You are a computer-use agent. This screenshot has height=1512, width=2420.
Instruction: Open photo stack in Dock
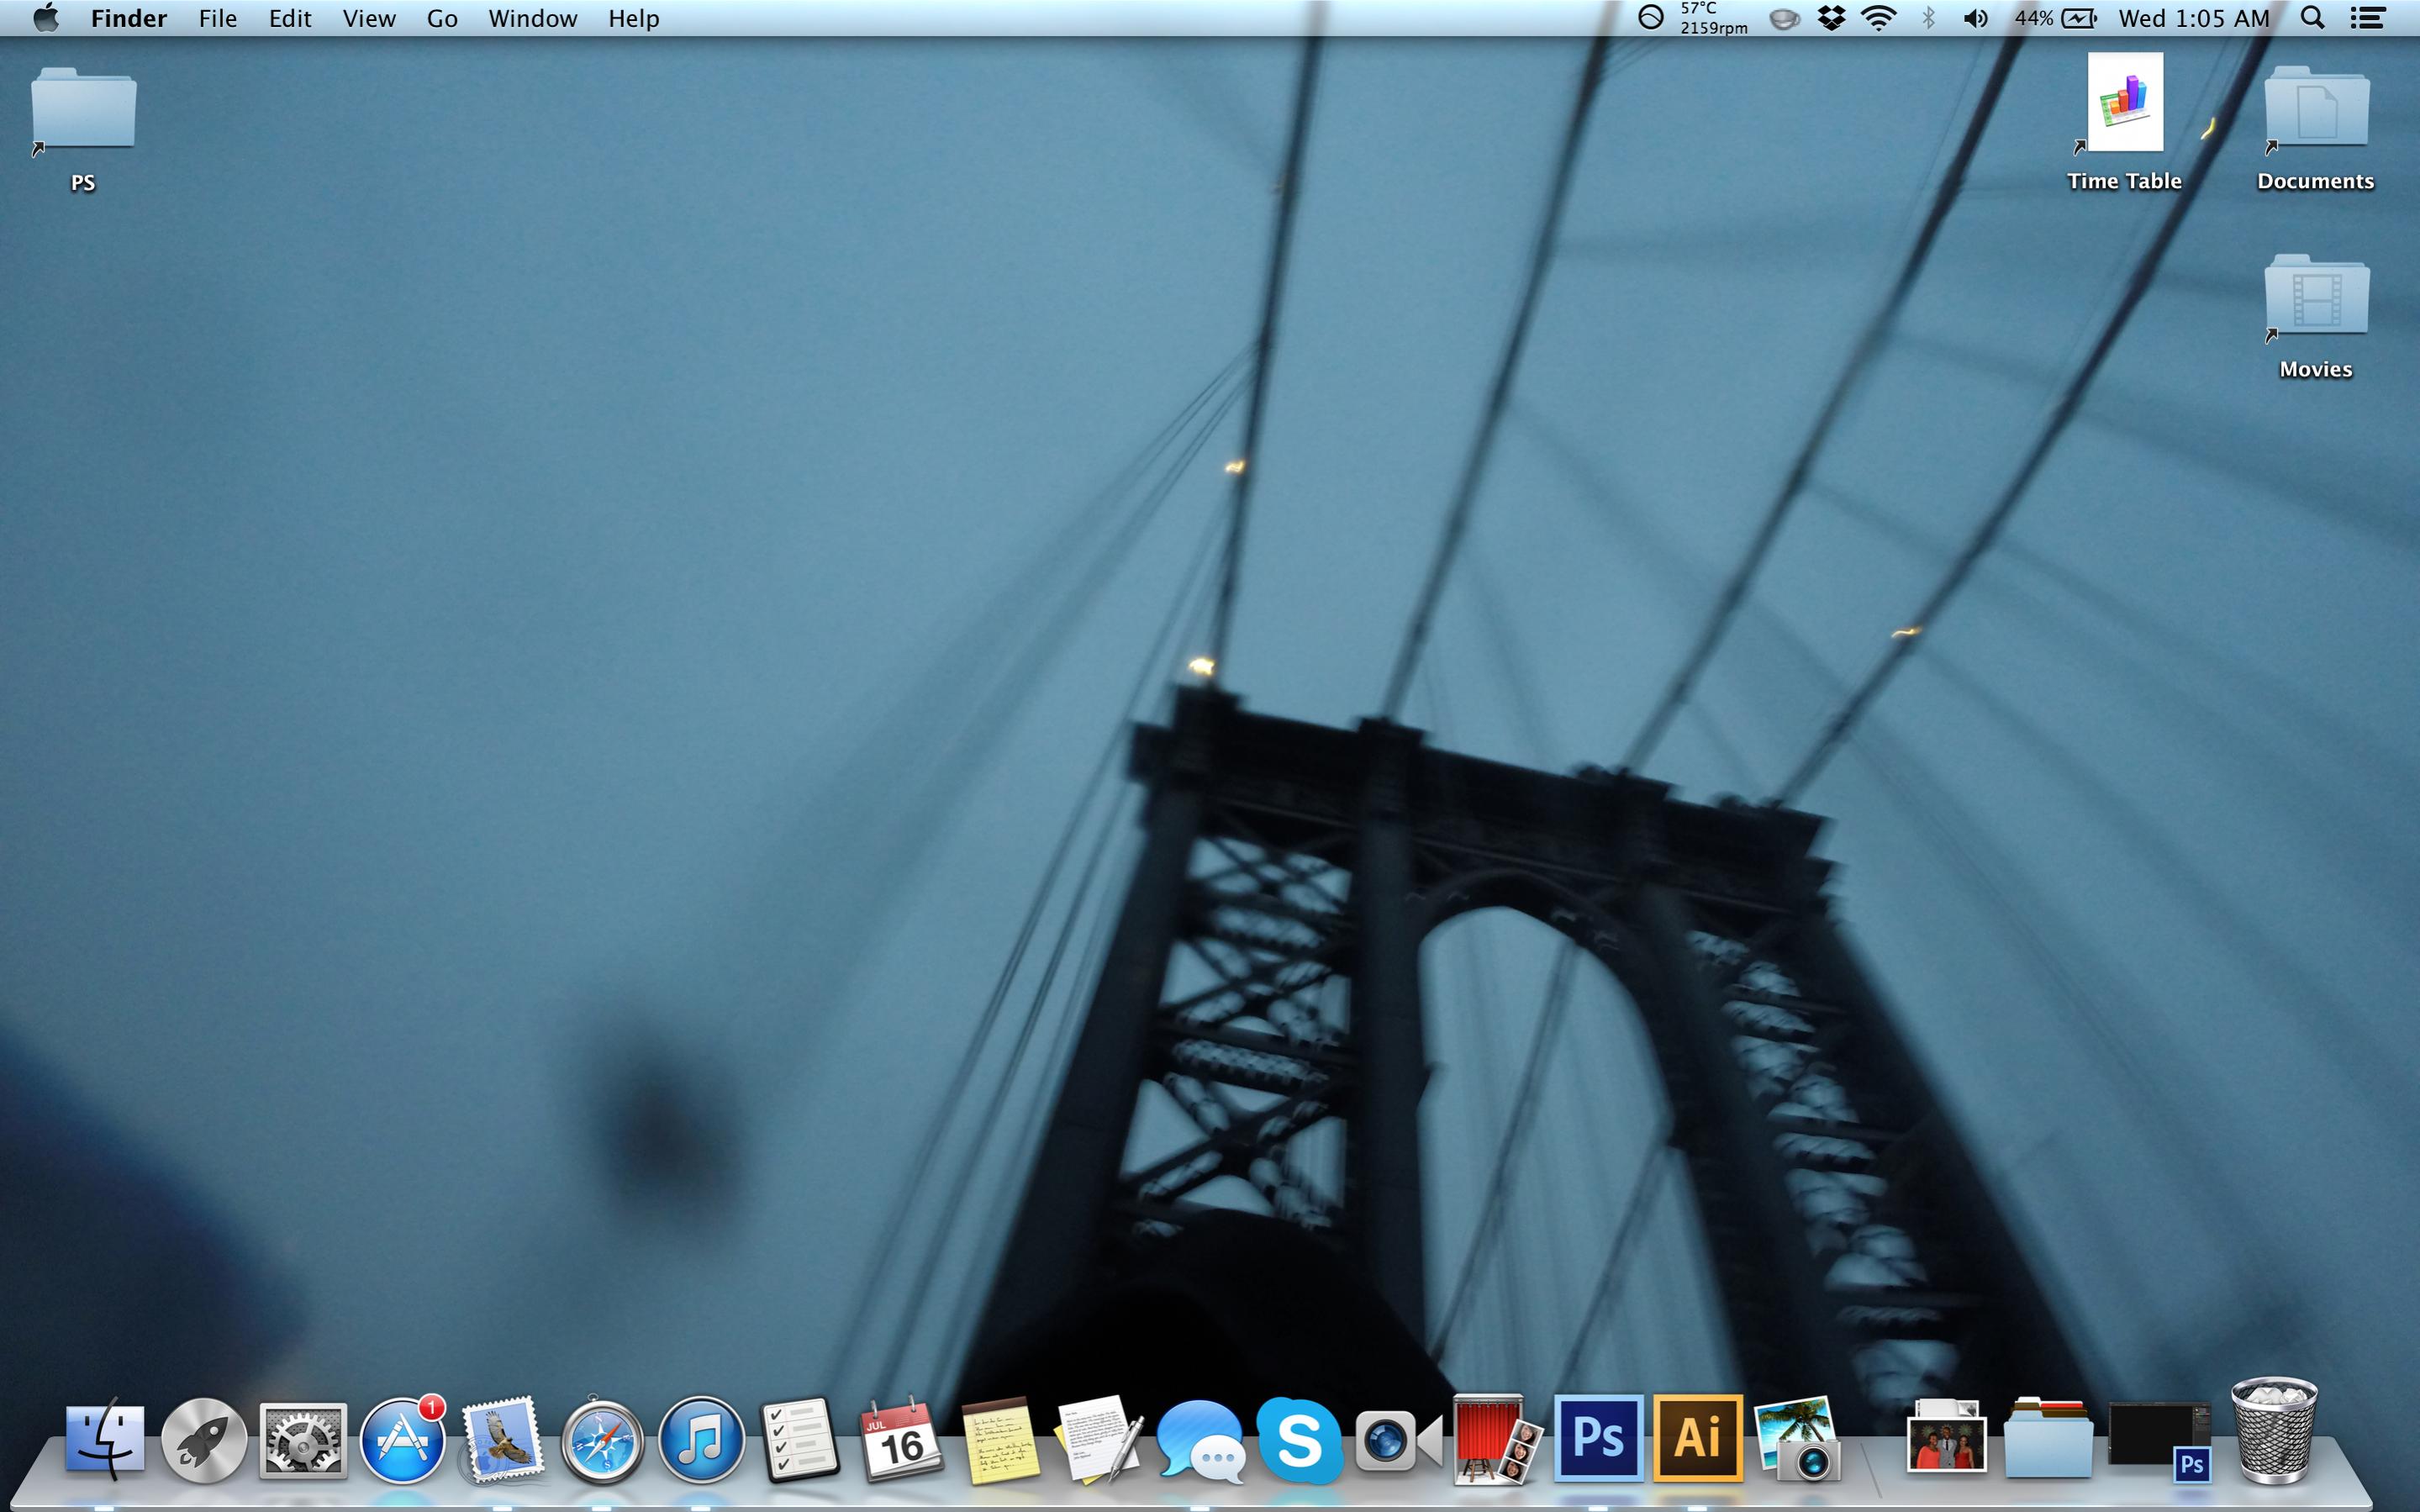(1946, 1438)
